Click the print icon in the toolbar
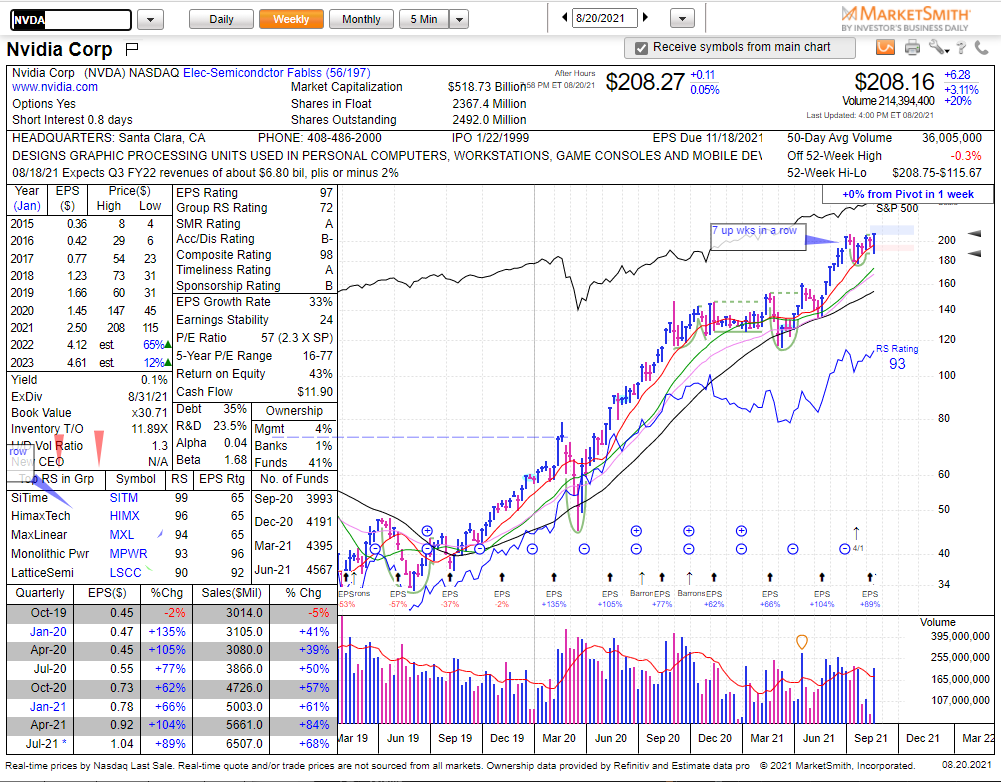 912,47
